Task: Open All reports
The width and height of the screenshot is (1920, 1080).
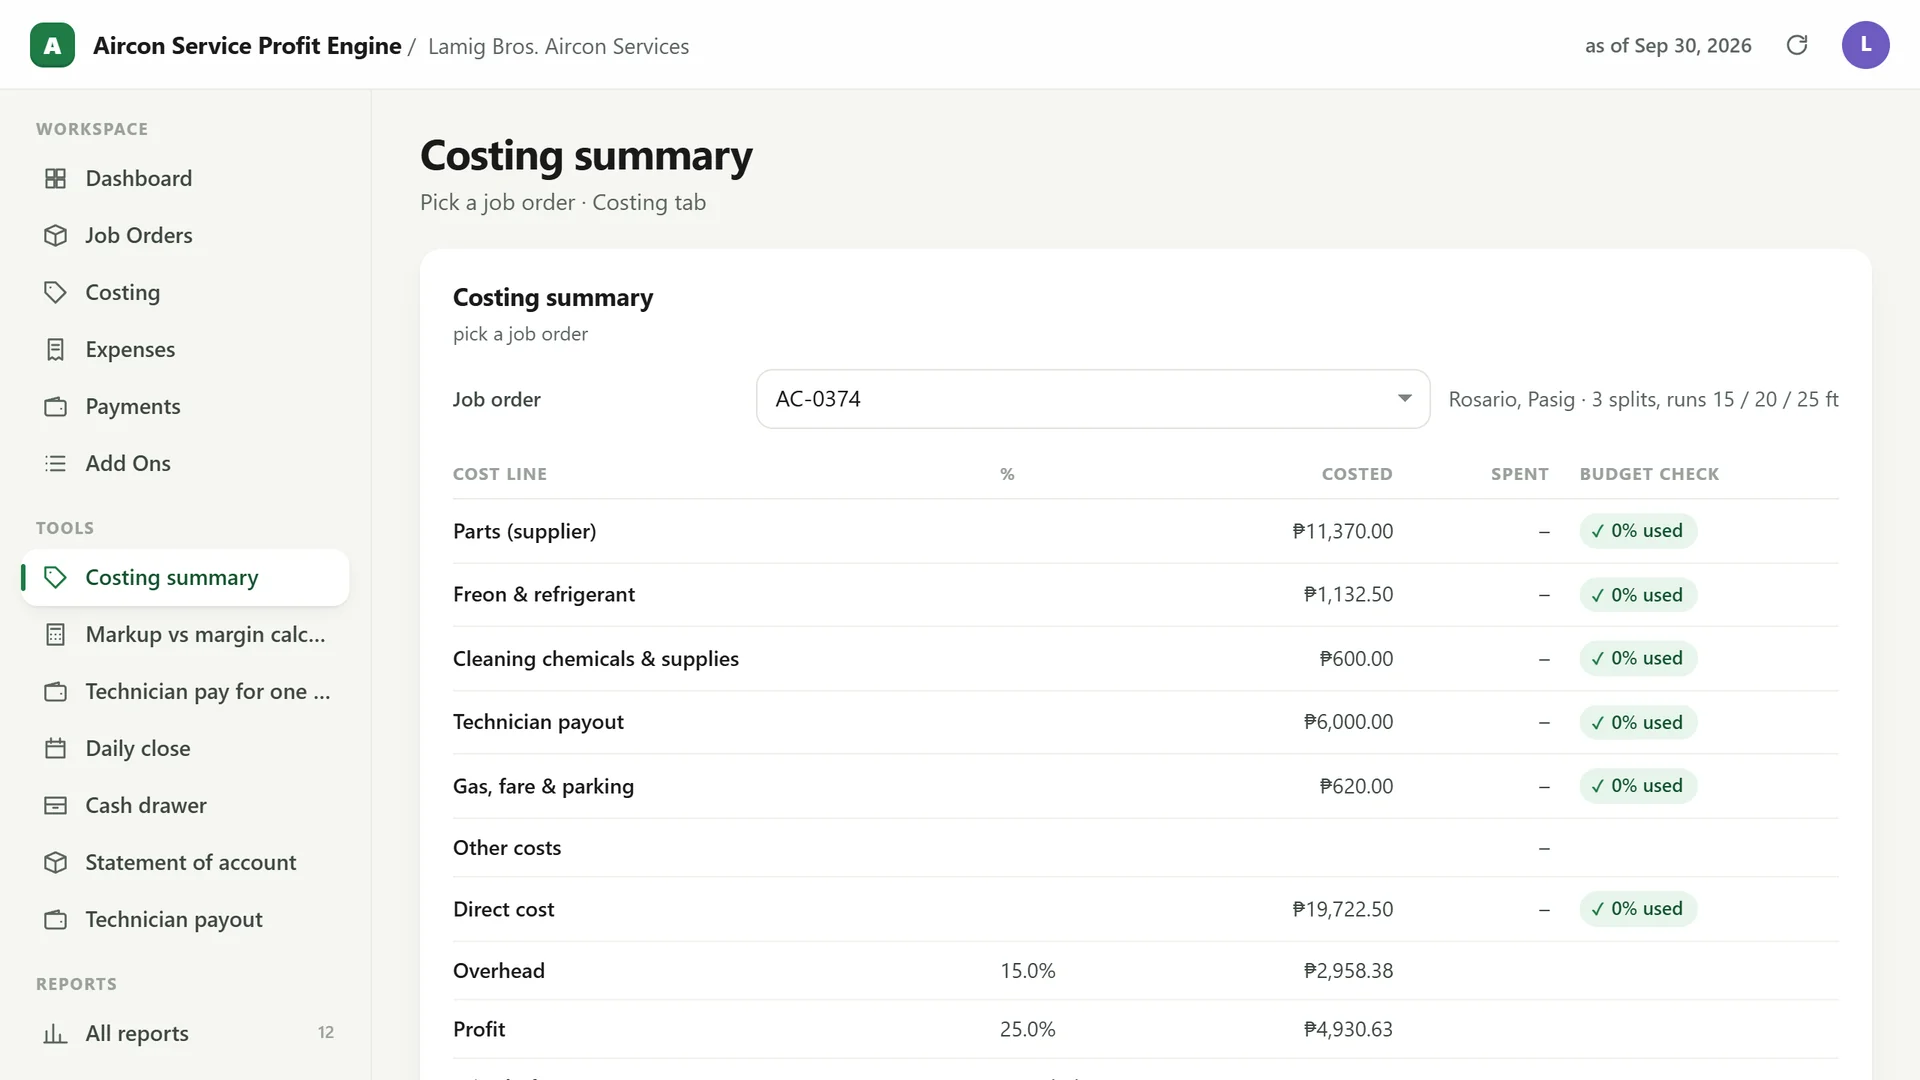Action: click(x=185, y=1033)
